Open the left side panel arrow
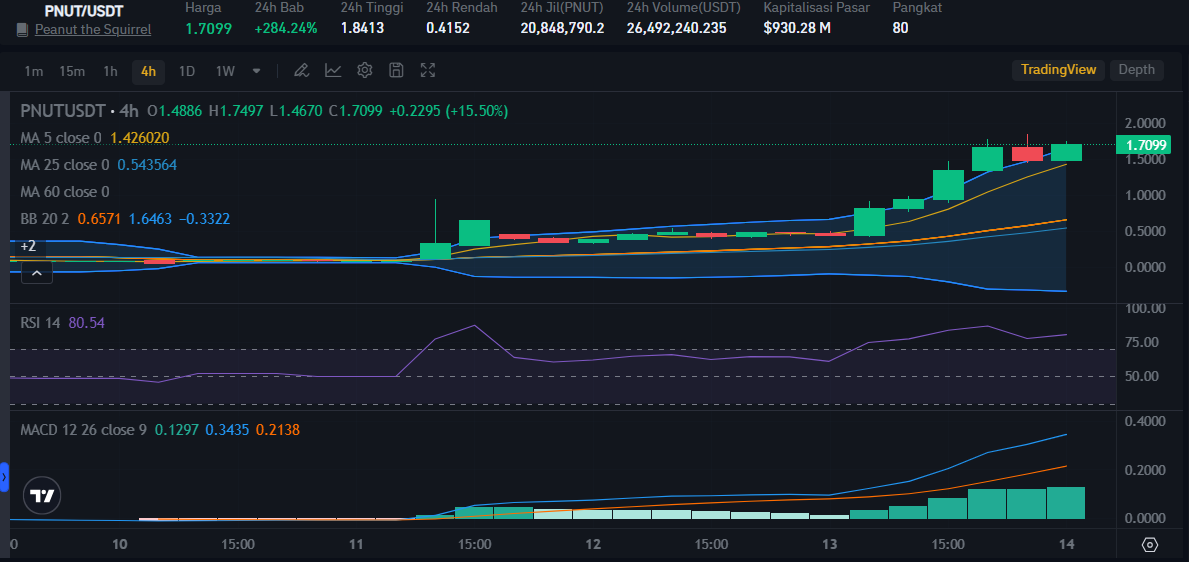 (x=4, y=477)
